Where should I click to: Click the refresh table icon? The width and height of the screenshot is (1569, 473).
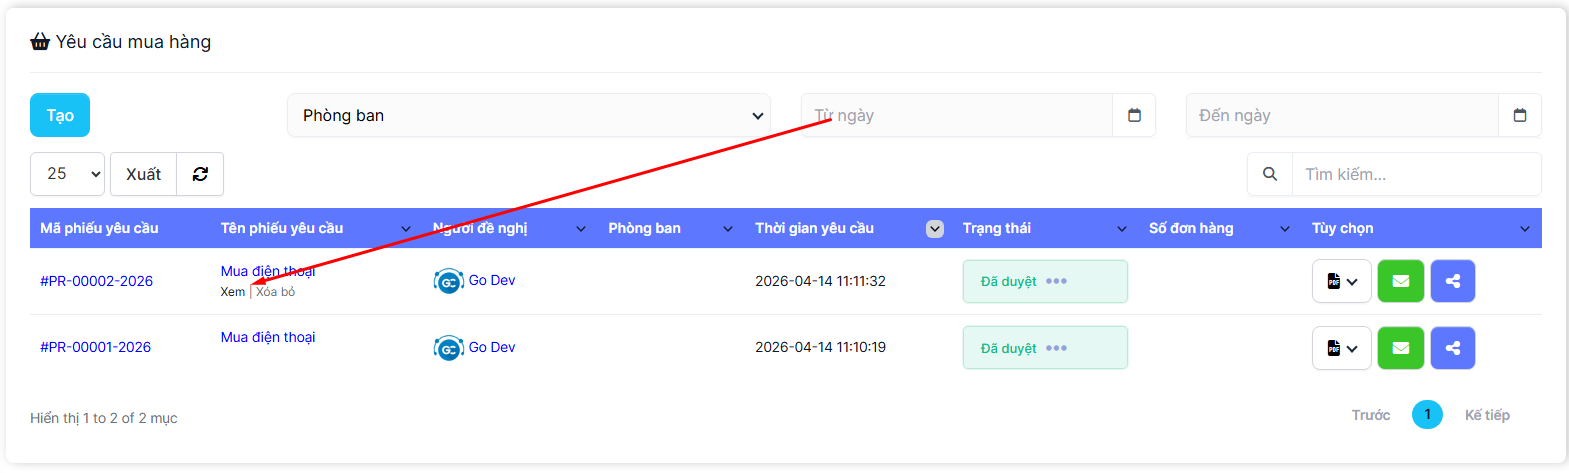pos(200,174)
